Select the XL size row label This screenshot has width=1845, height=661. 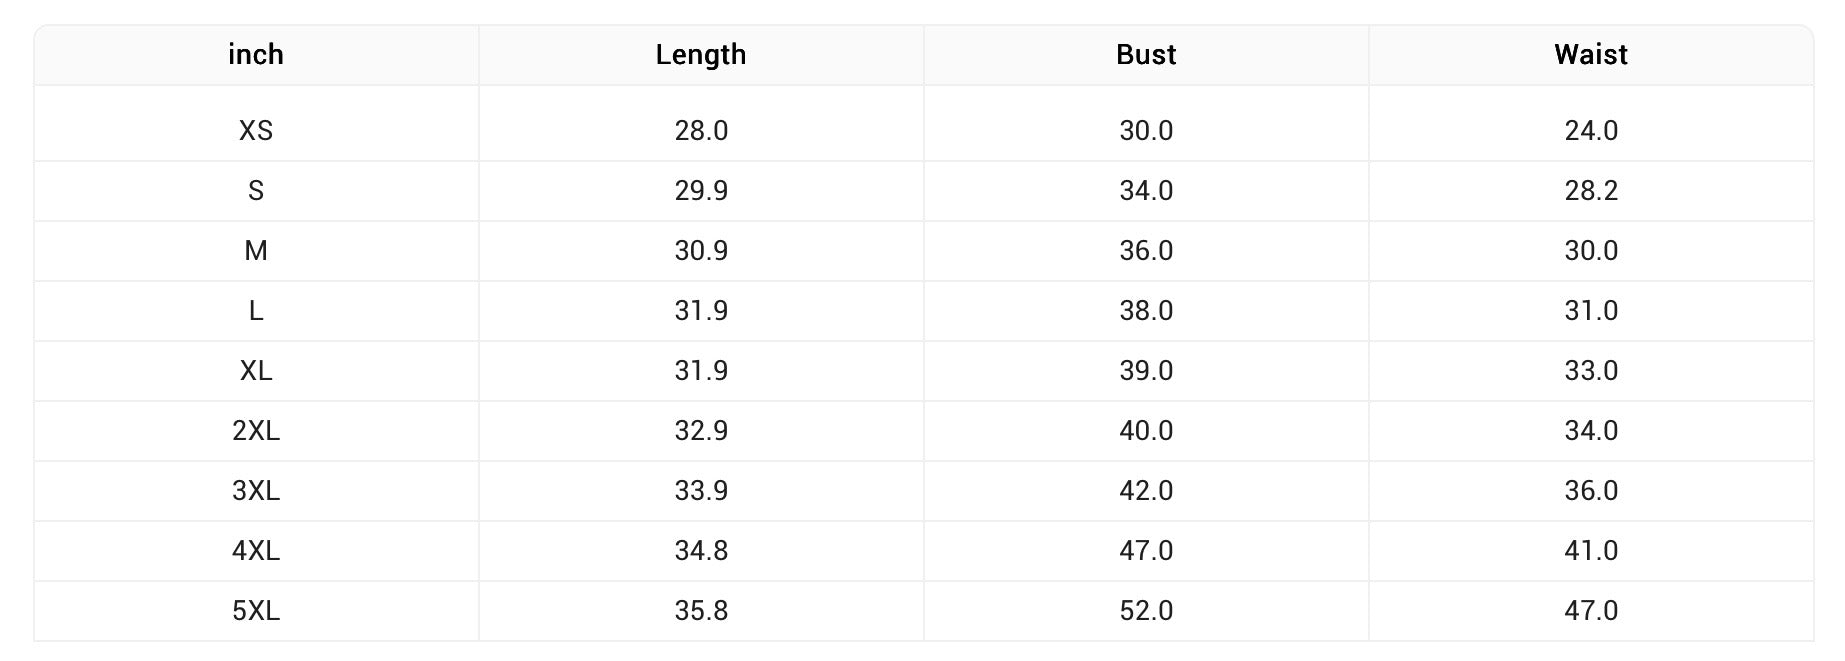[256, 371]
